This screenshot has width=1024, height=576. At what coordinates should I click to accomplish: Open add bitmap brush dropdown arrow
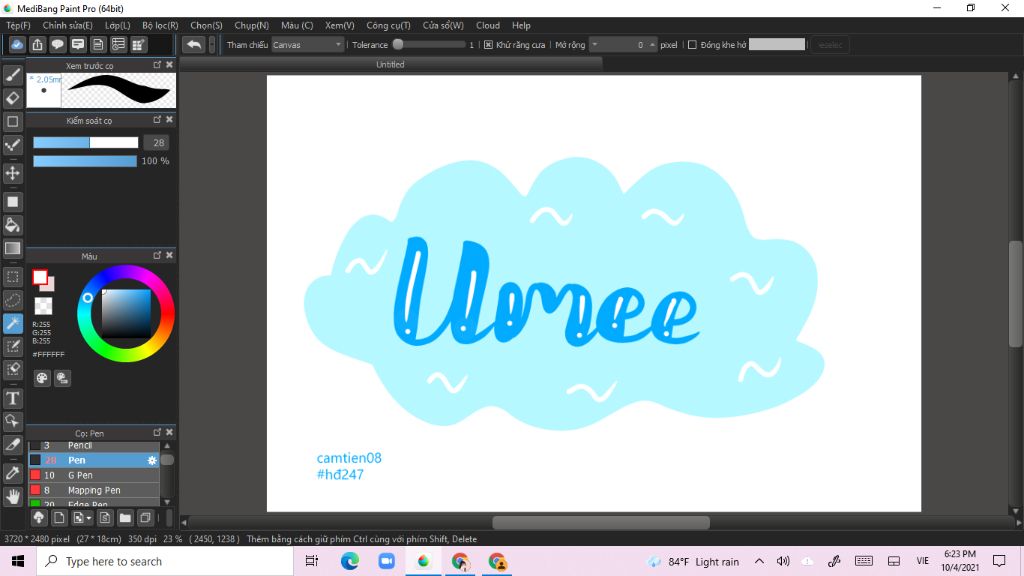[x=89, y=519]
